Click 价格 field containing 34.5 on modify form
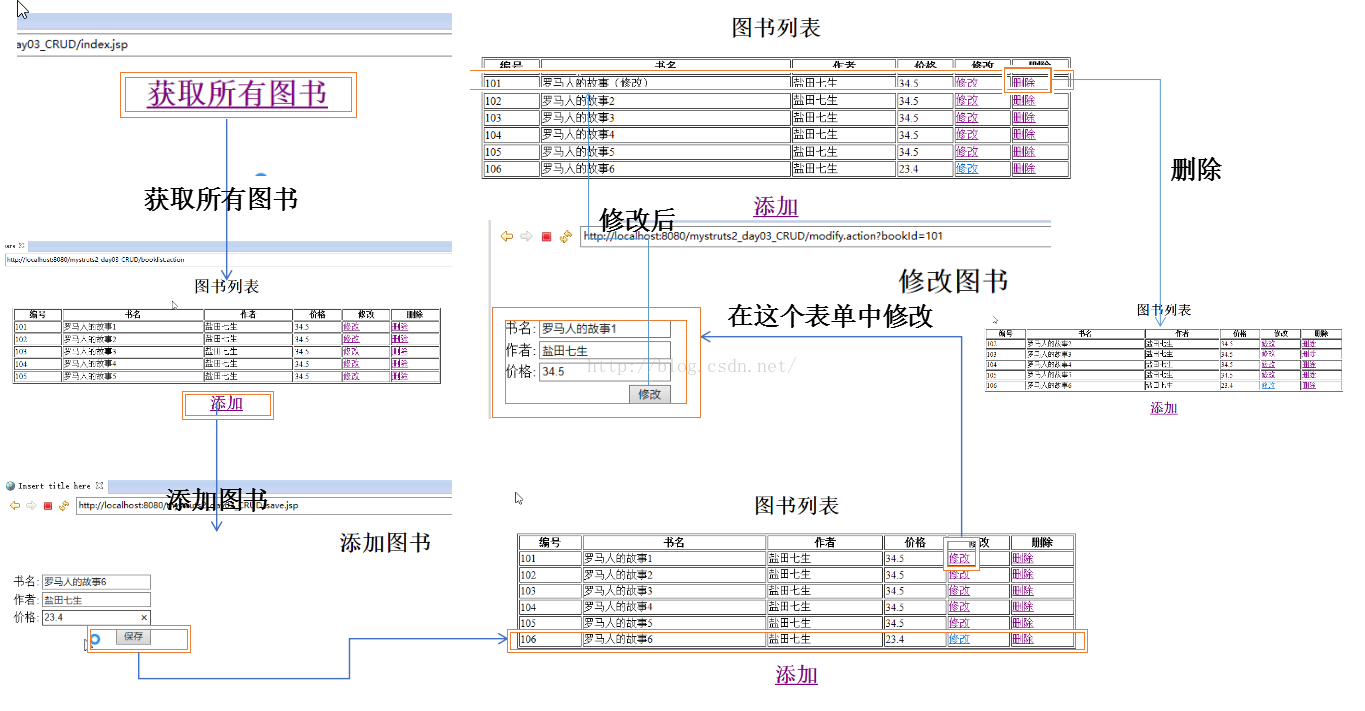 click(x=604, y=372)
